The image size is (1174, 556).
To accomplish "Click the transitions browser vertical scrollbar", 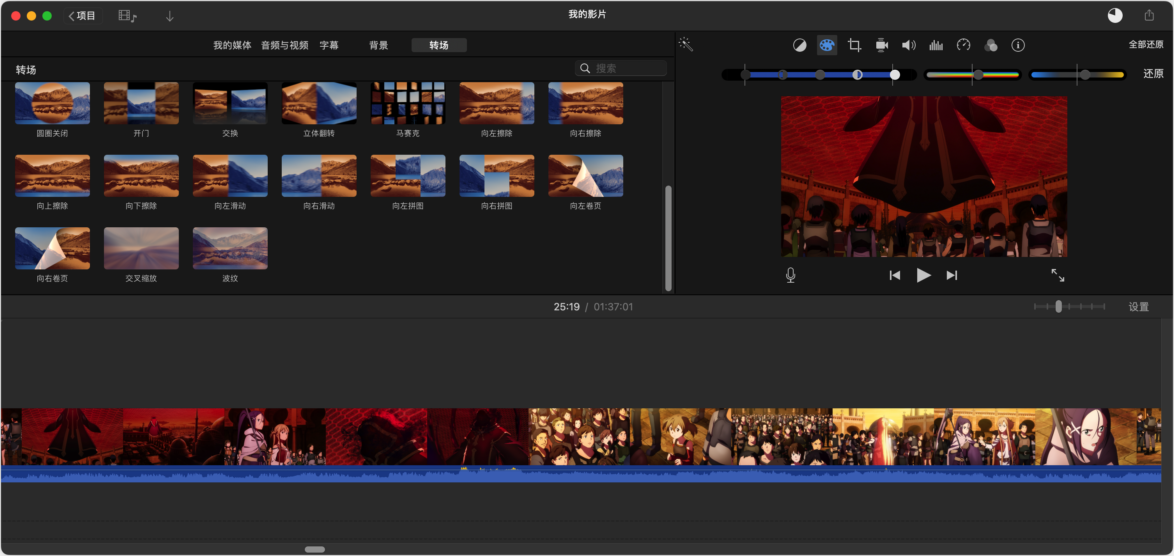I will pos(668,238).
